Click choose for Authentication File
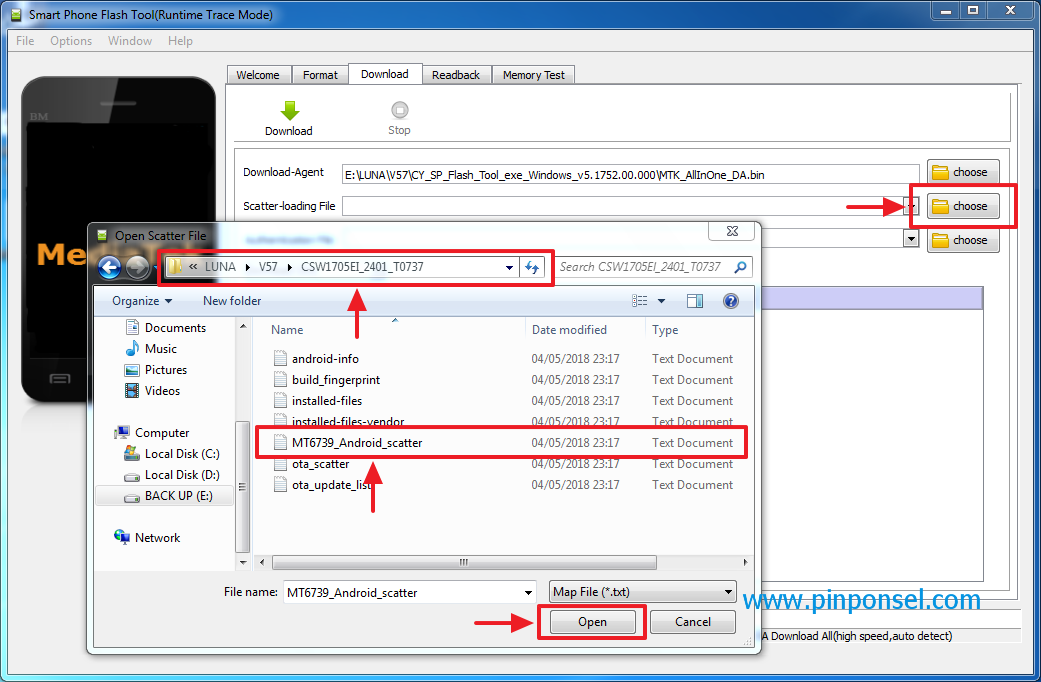Viewport: 1041px width, 682px height. click(963, 240)
